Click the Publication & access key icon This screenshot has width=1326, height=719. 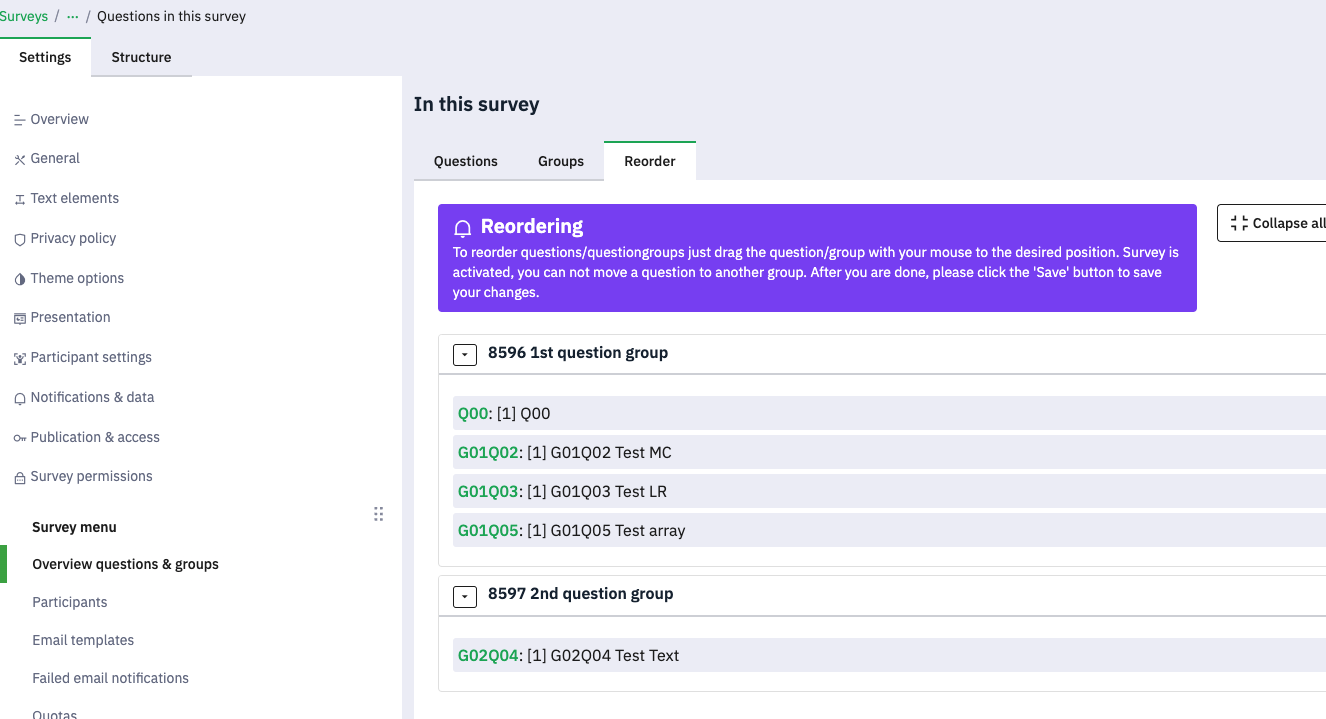(19, 438)
